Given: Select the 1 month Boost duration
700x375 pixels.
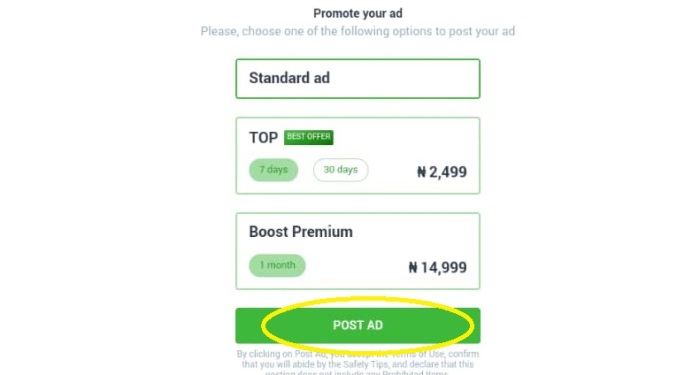Looking at the screenshot, I should [277, 265].
